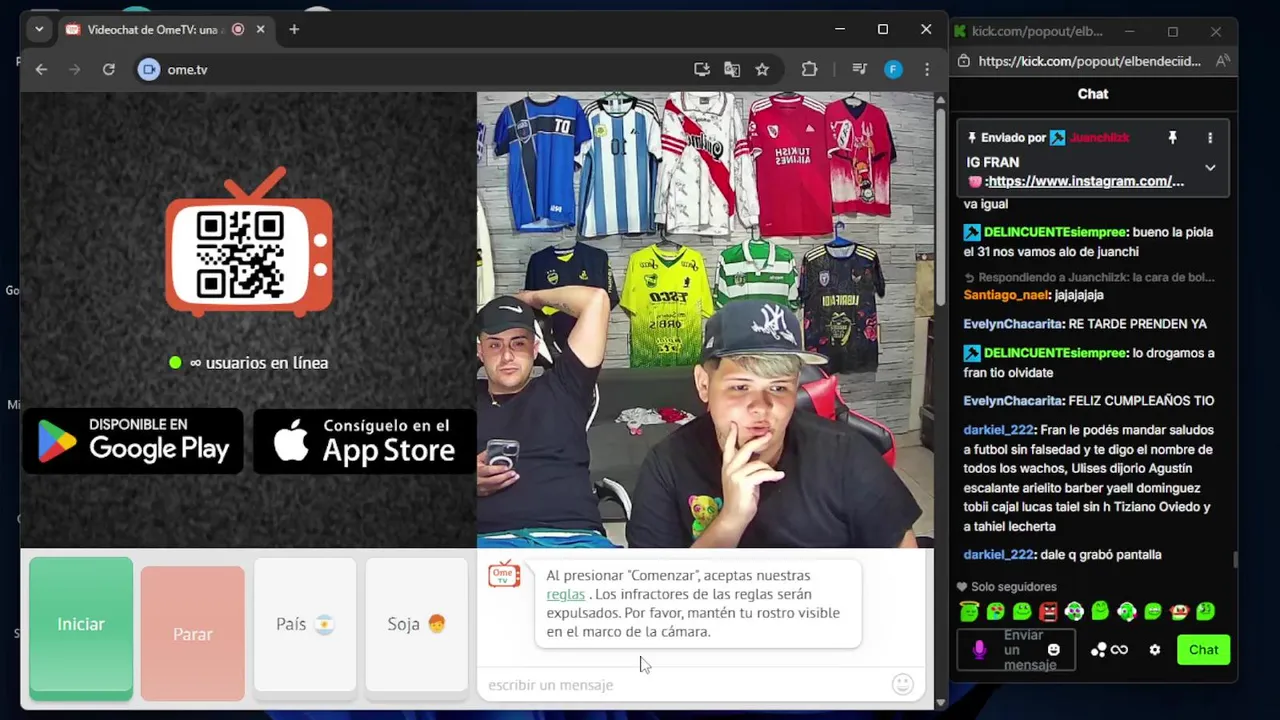Open the Instagram link in pinned message
1280x720 pixels.
click(x=1084, y=181)
